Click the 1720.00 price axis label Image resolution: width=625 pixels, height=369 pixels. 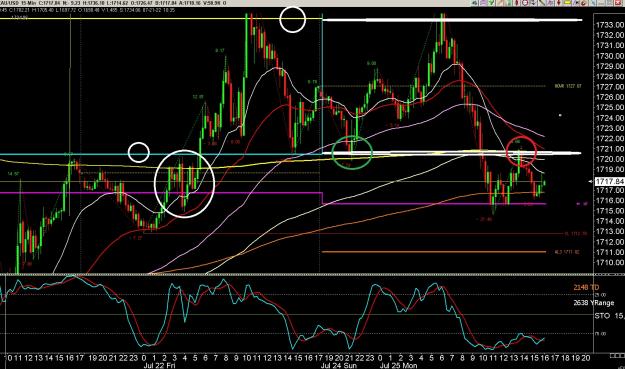[609, 159]
